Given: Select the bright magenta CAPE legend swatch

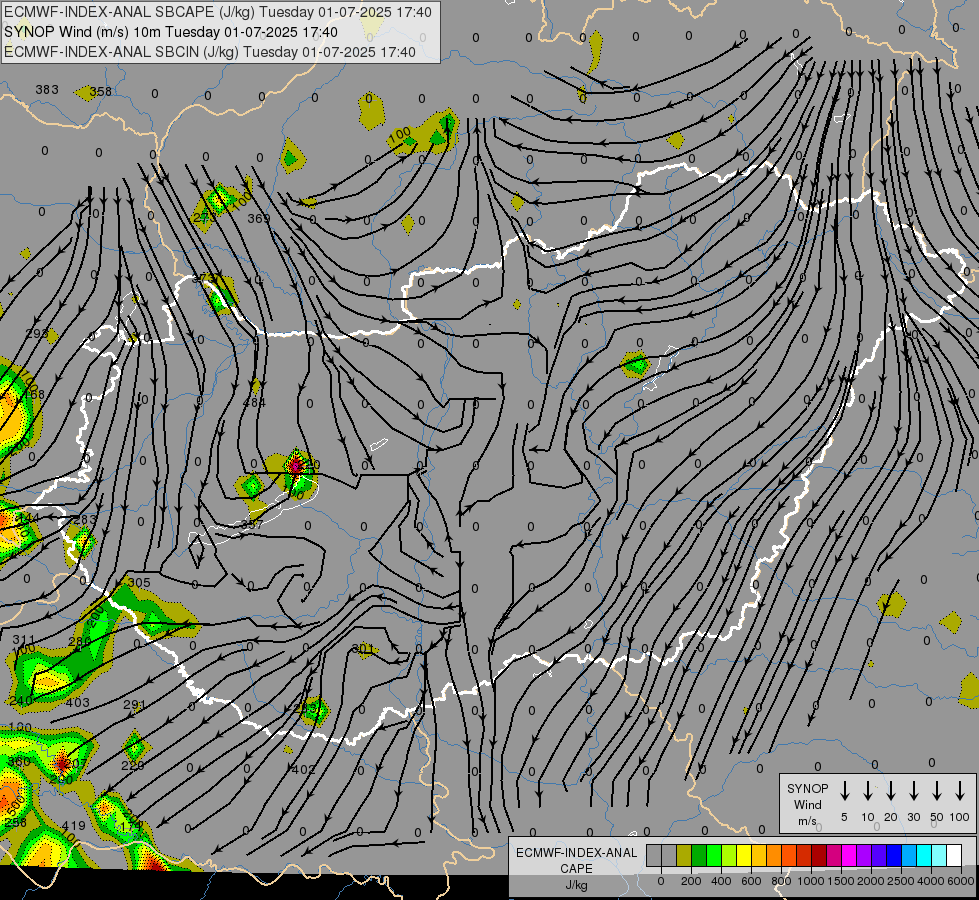Looking at the screenshot, I should [850, 855].
